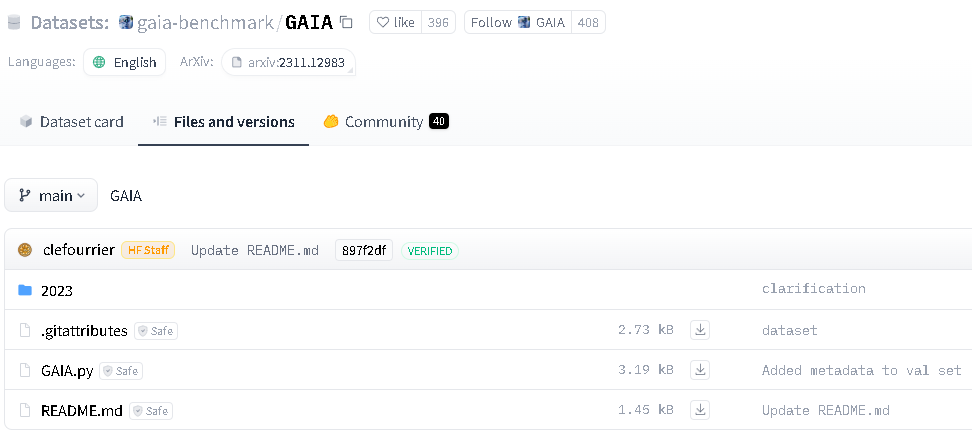Open the 'Added metadata to val set' commit
Image resolution: width=972 pixels, height=430 pixels.
coord(861,371)
